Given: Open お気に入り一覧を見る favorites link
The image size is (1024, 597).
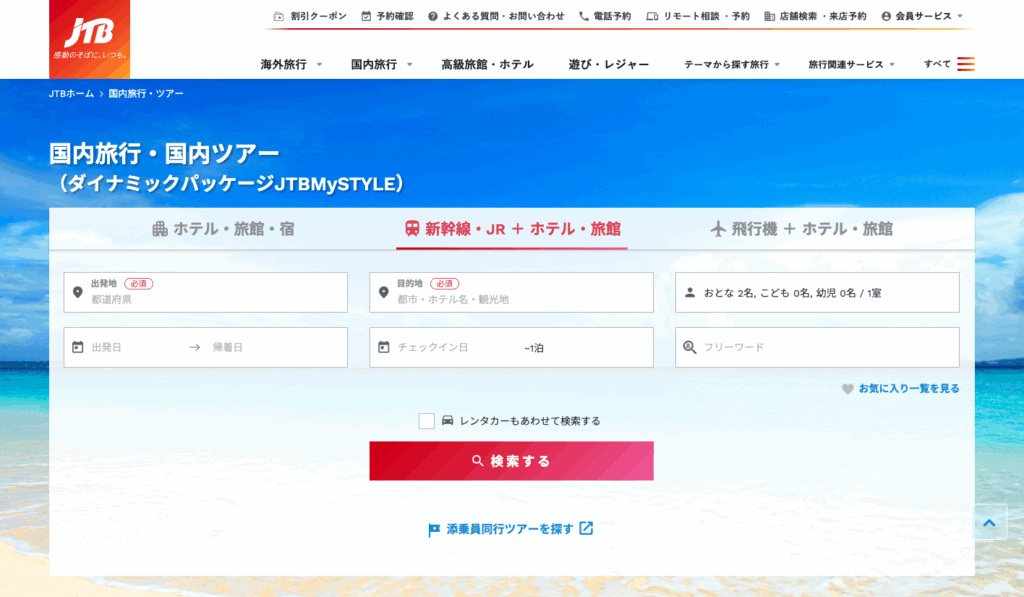Looking at the screenshot, I should [x=908, y=389].
